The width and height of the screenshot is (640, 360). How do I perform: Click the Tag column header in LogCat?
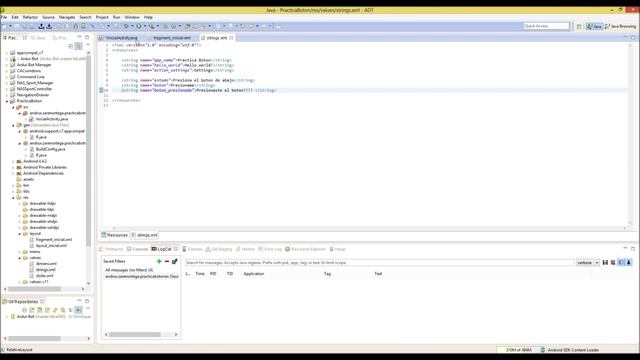point(327,274)
